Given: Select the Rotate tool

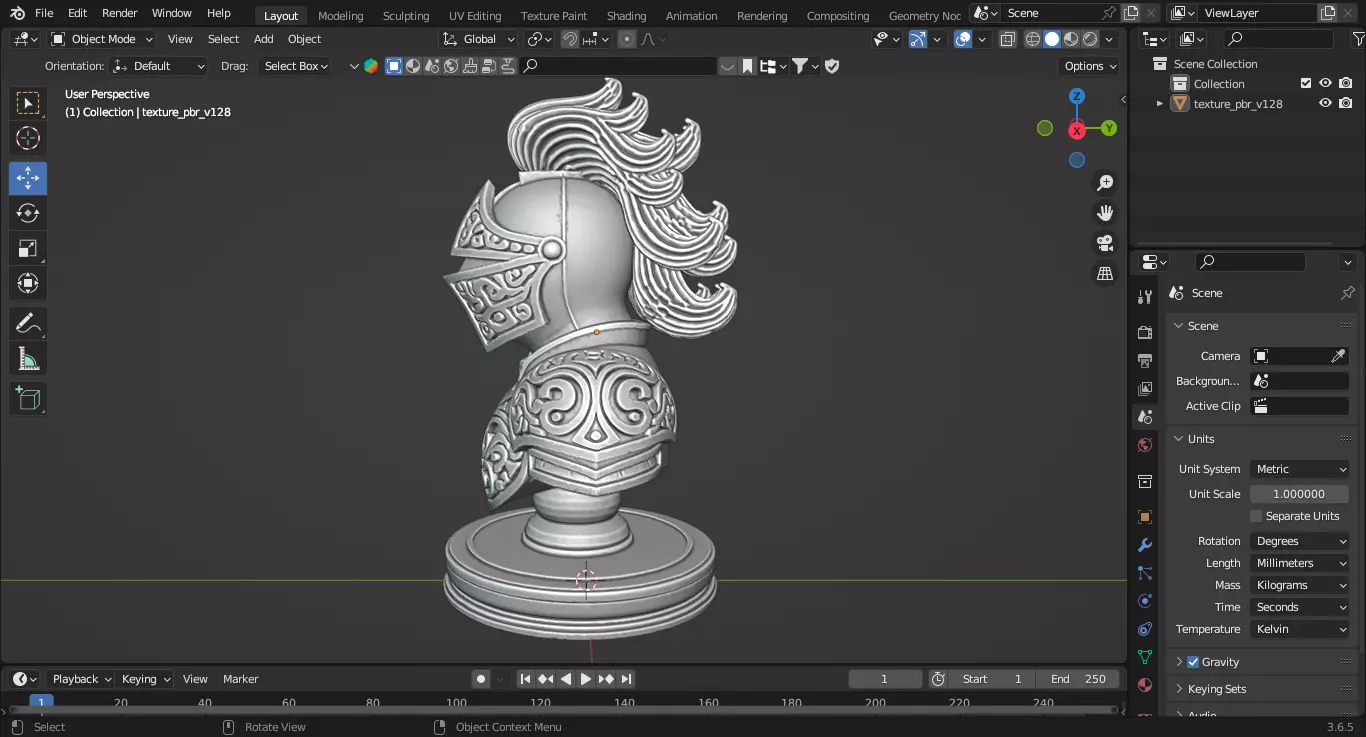Looking at the screenshot, I should pyautogui.click(x=28, y=213).
